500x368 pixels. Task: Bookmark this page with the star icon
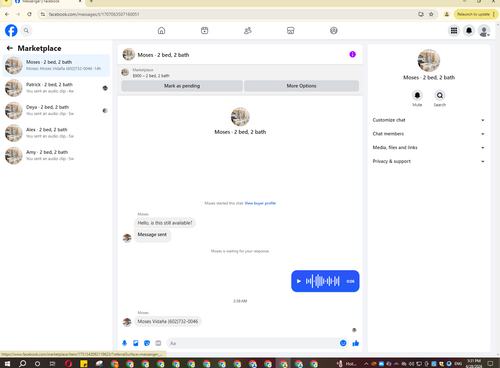pos(431,14)
